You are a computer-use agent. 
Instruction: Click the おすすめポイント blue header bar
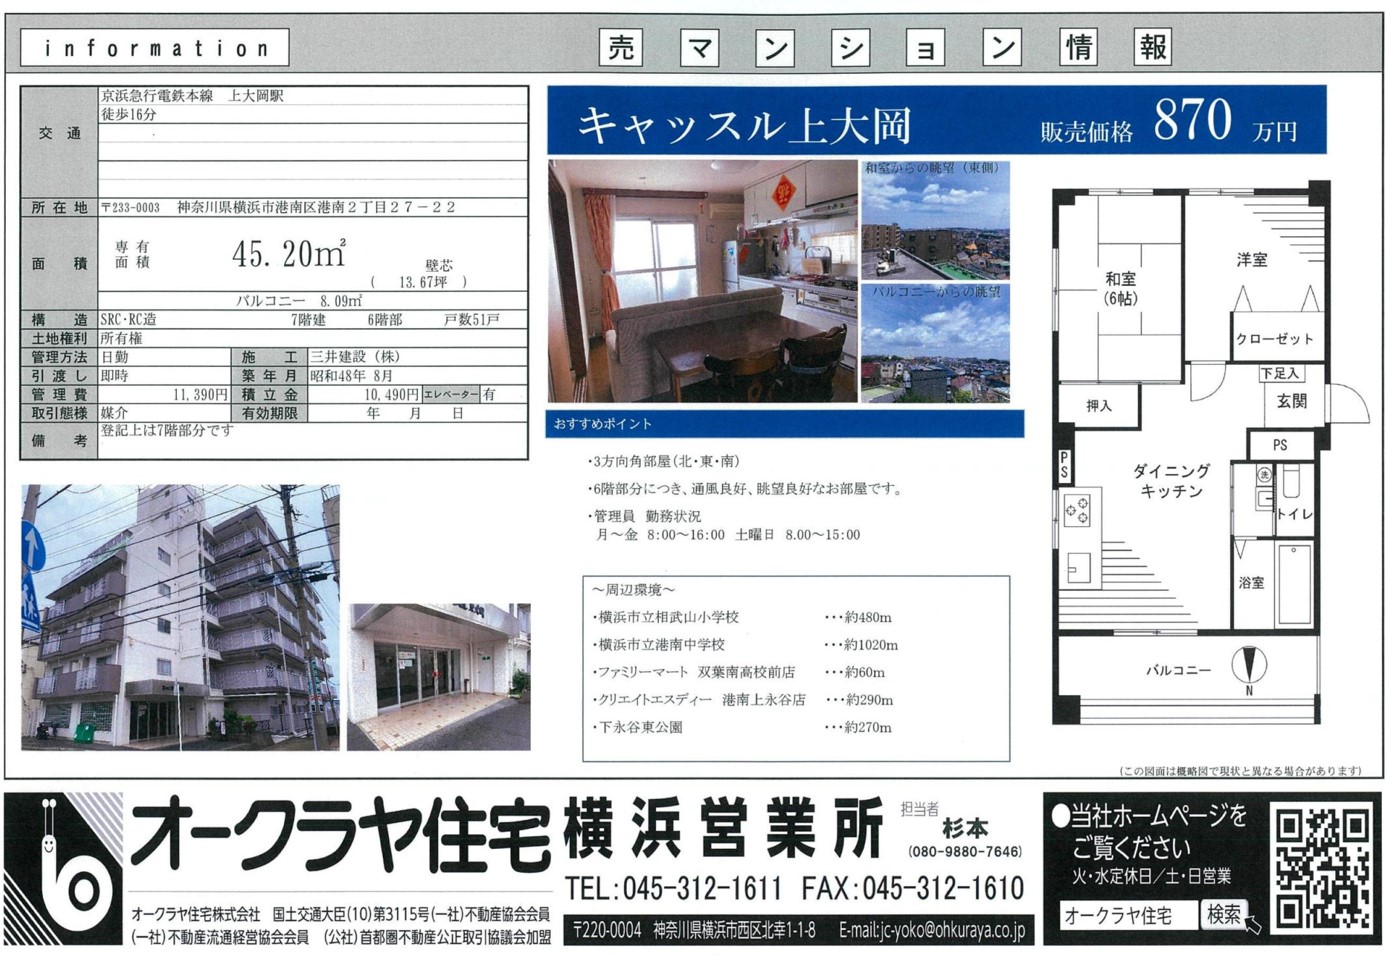coord(784,424)
